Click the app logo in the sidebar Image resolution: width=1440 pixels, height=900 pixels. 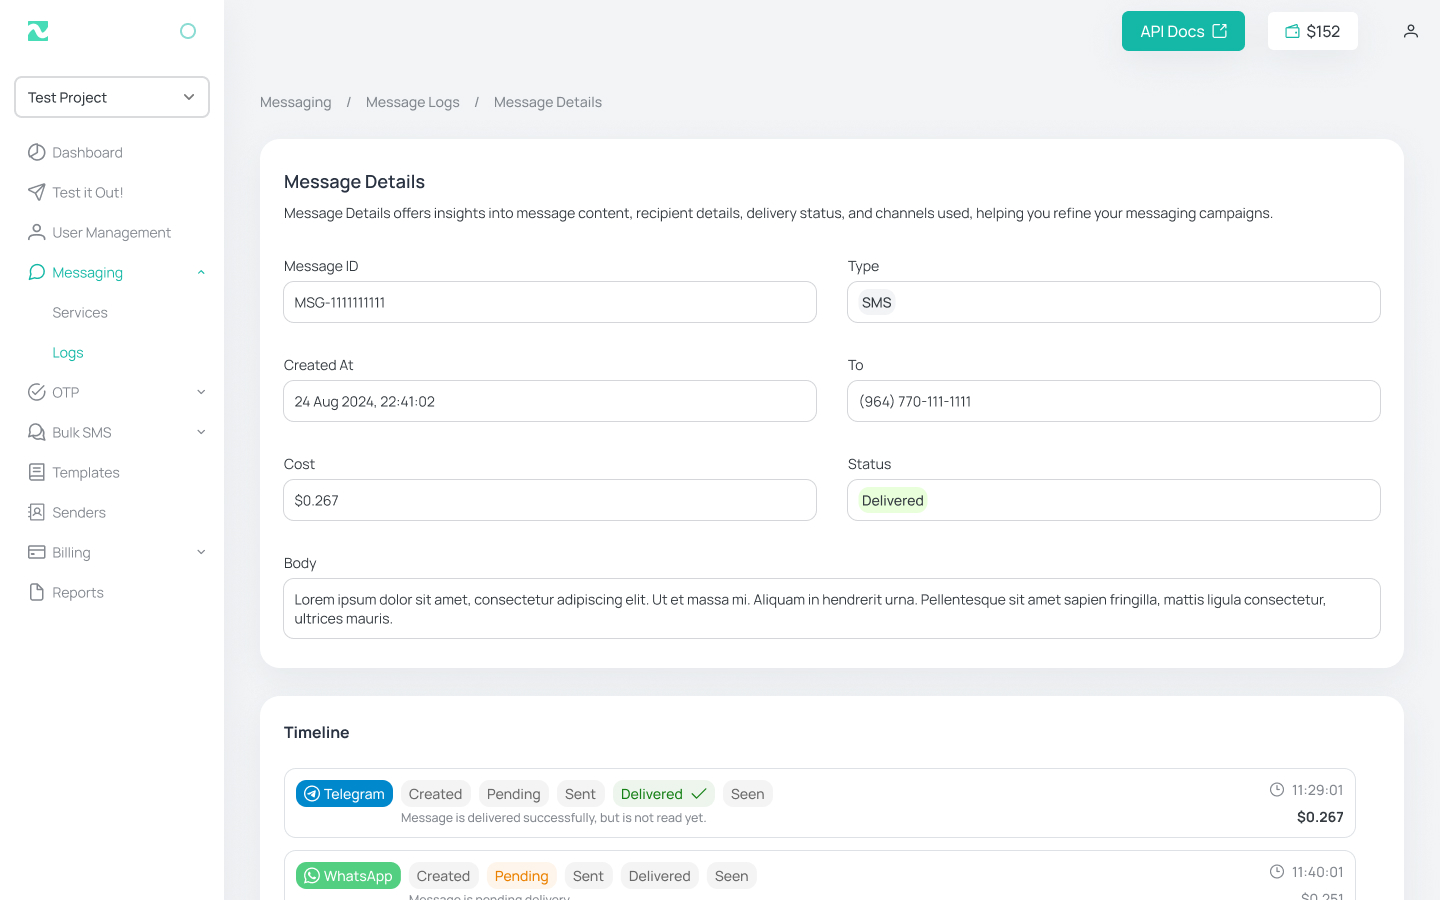point(38,31)
